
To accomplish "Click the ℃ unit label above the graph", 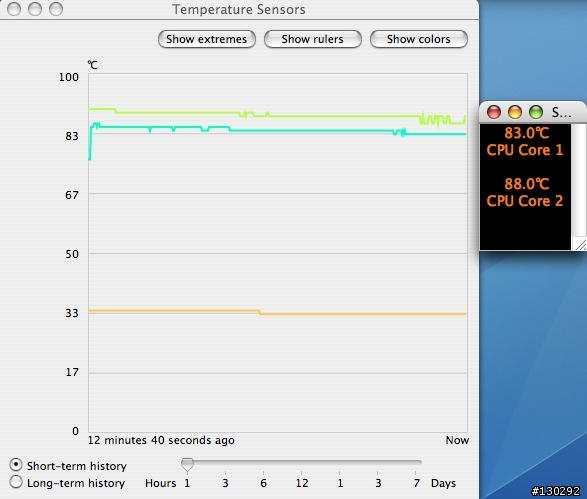I will (92, 65).
